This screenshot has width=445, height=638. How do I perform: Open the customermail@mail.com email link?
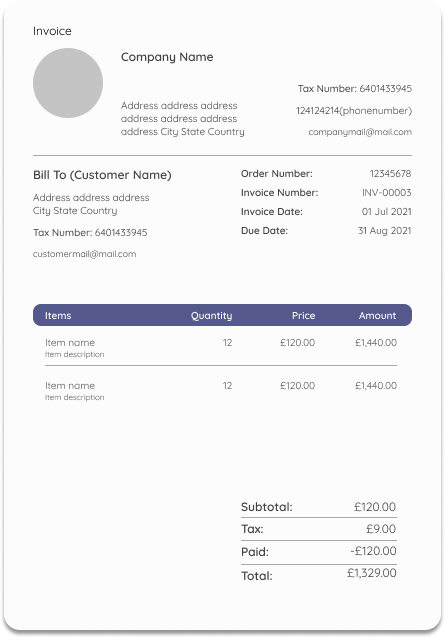click(85, 254)
